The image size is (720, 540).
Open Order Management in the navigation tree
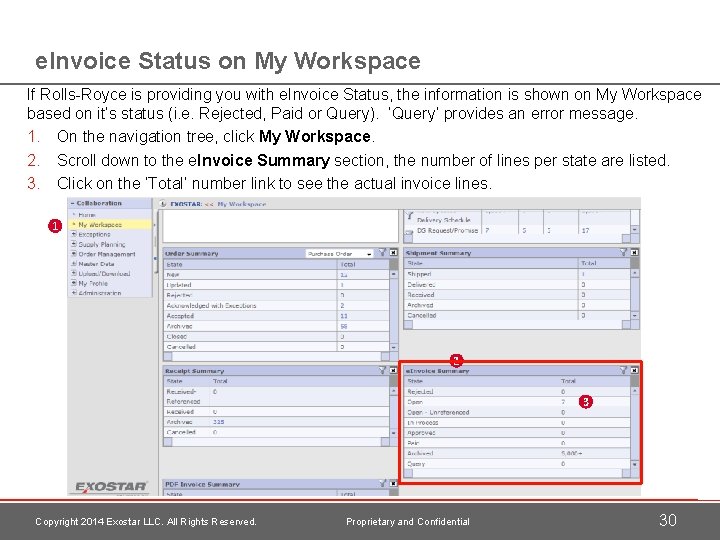(x=107, y=254)
